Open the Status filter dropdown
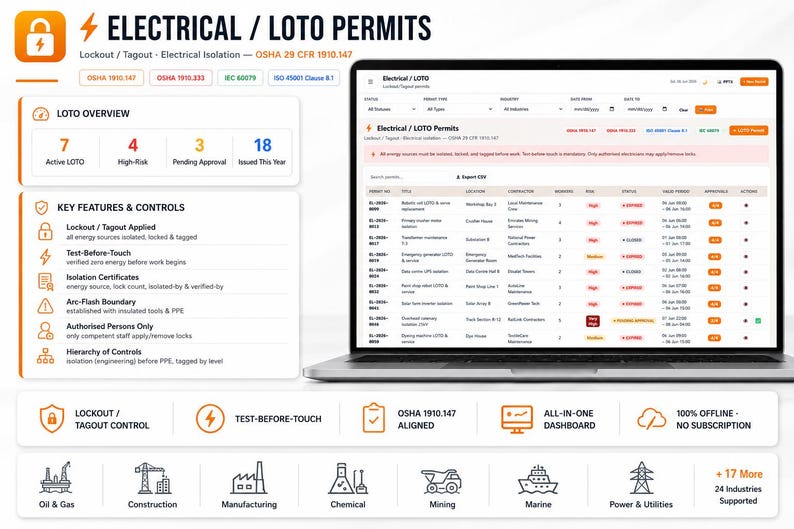The image size is (794, 529). pos(391,109)
